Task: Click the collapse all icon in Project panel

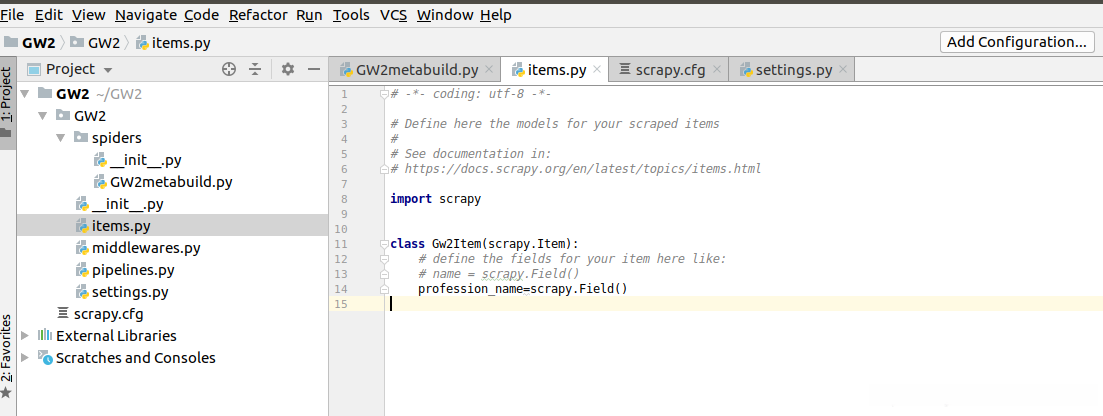Action: [x=255, y=69]
